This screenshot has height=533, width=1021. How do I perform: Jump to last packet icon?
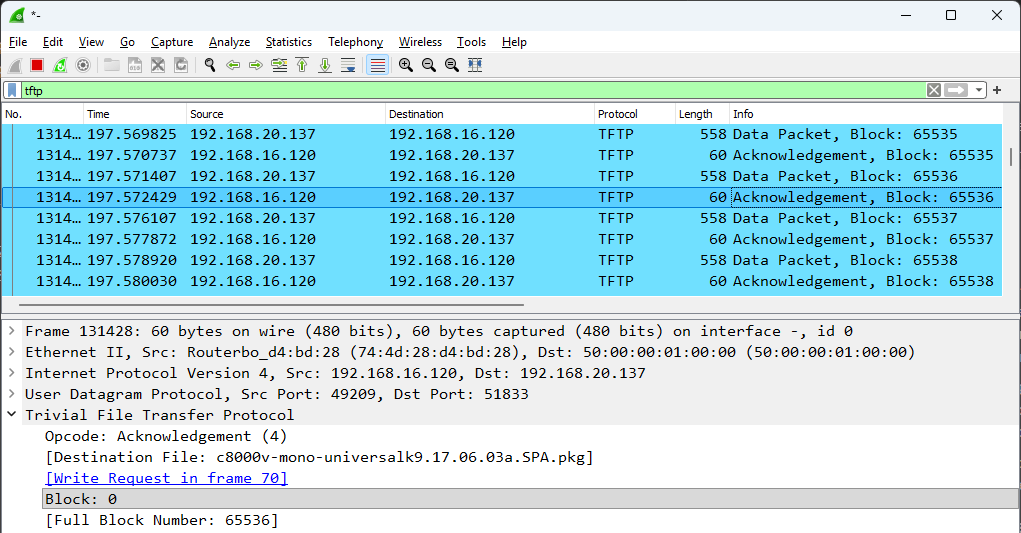(325, 65)
